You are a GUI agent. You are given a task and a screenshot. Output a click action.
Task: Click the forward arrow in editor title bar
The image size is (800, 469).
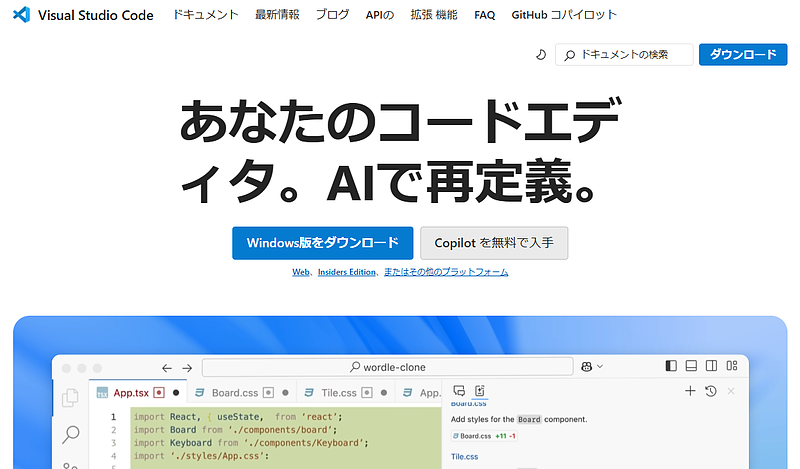(187, 367)
